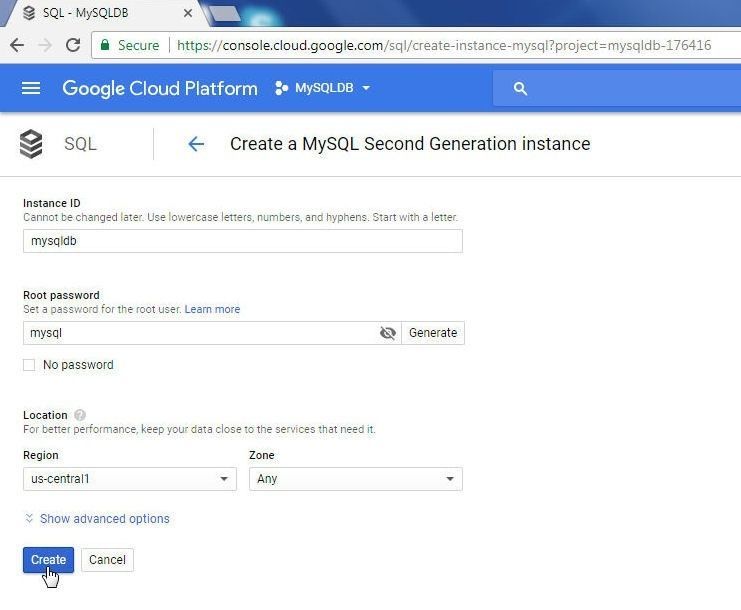Viewport: 741px width, 610px height.
Task: Click the Generate password button
Action: pyautogui.click(x=433, y=333)
